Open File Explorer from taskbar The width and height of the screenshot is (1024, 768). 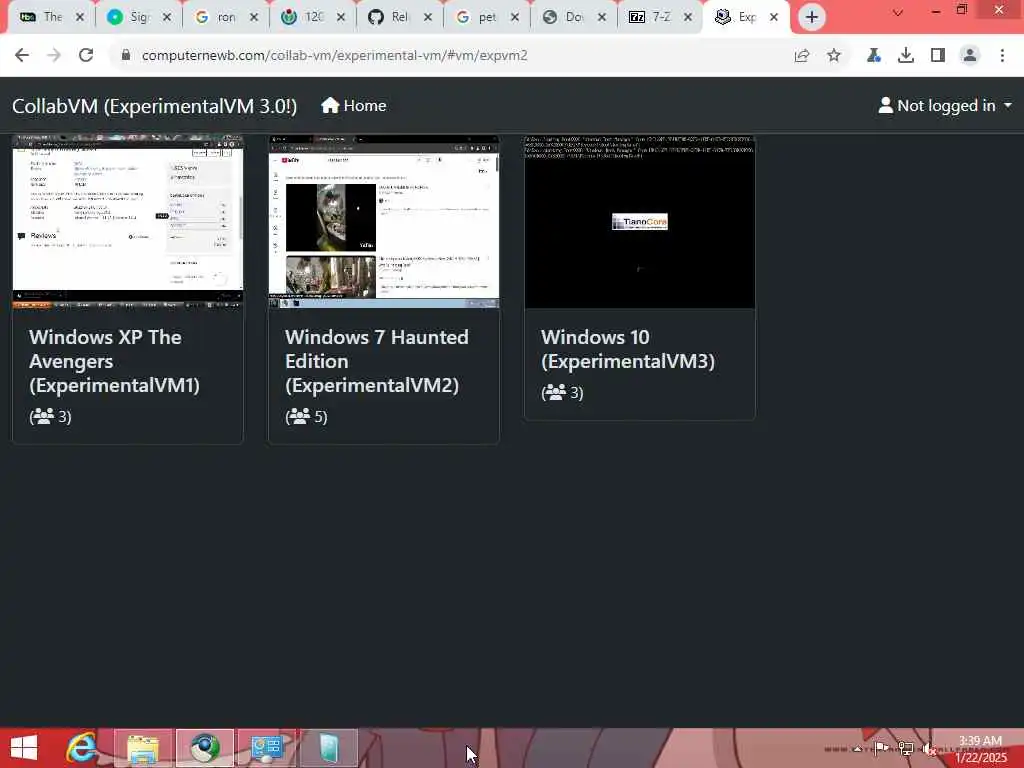point(143,748)
